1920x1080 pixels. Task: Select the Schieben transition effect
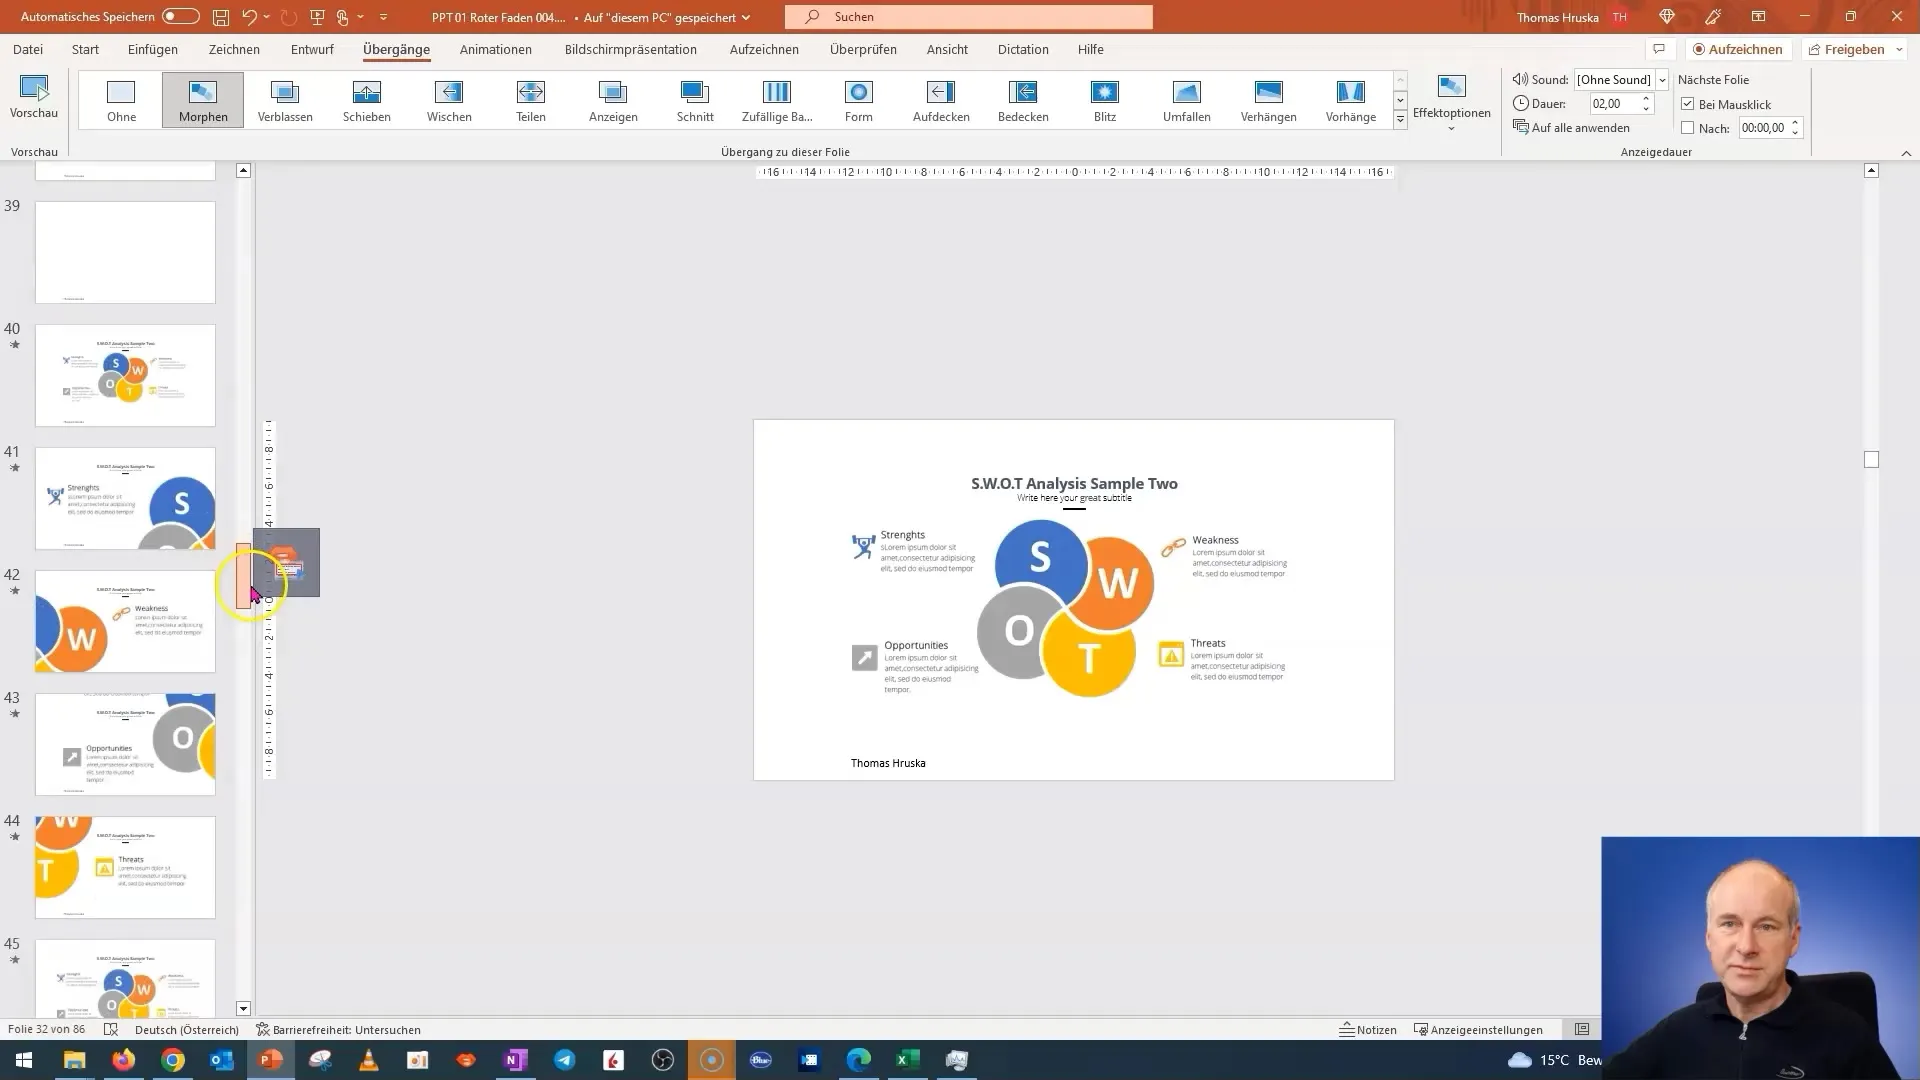click(365, 99)
